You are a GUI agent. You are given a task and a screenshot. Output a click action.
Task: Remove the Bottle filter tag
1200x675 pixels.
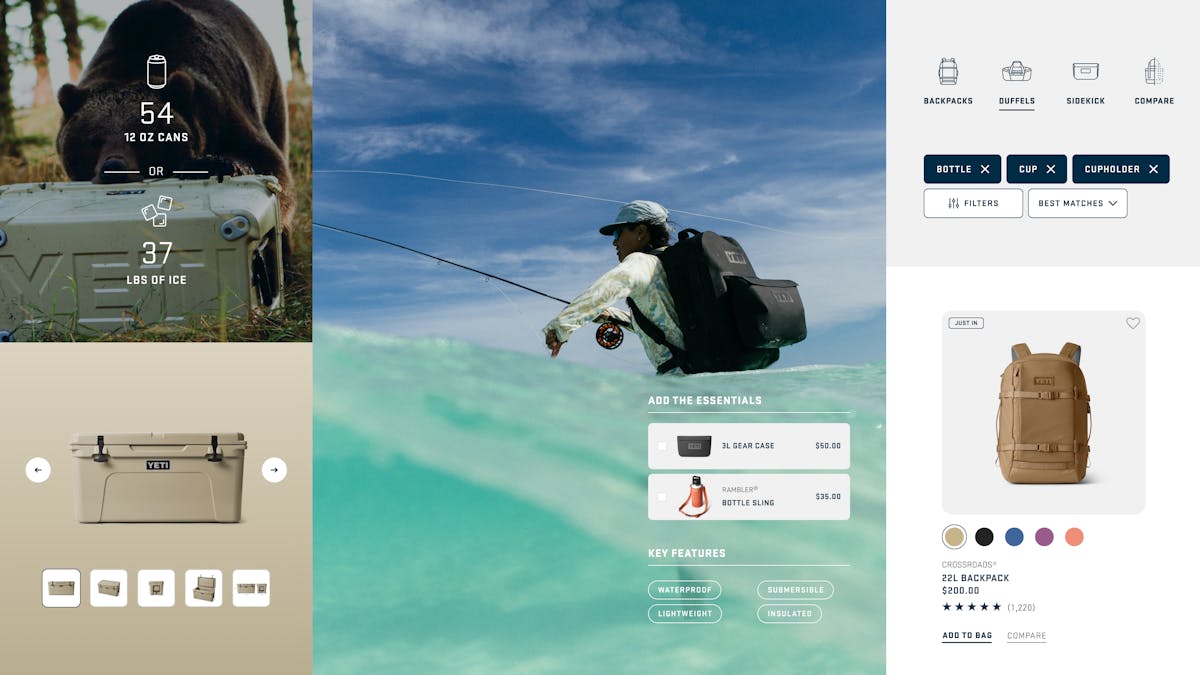pos(985,169)
